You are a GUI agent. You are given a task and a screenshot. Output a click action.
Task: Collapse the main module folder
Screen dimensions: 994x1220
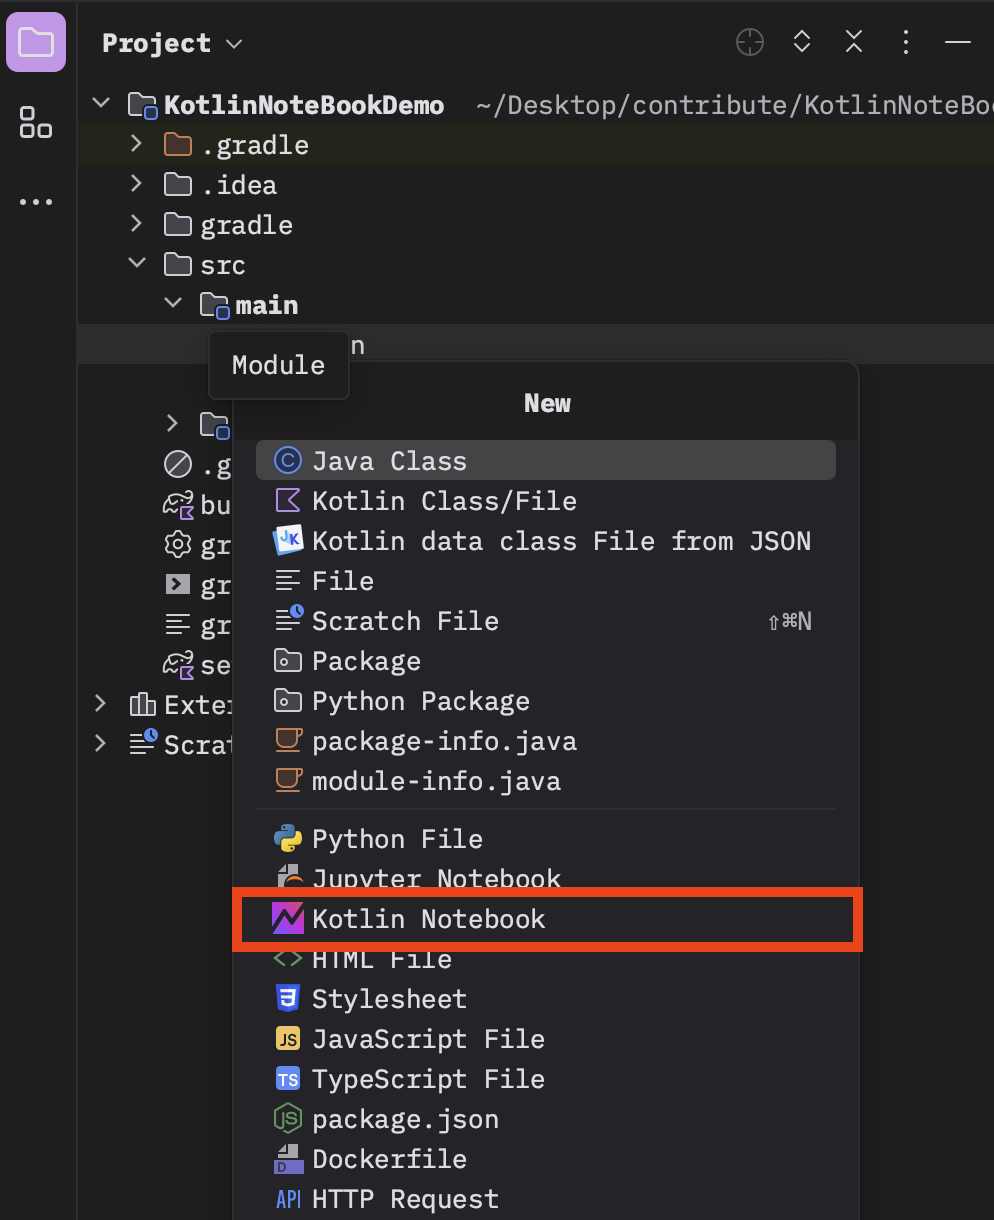(173, 302)
